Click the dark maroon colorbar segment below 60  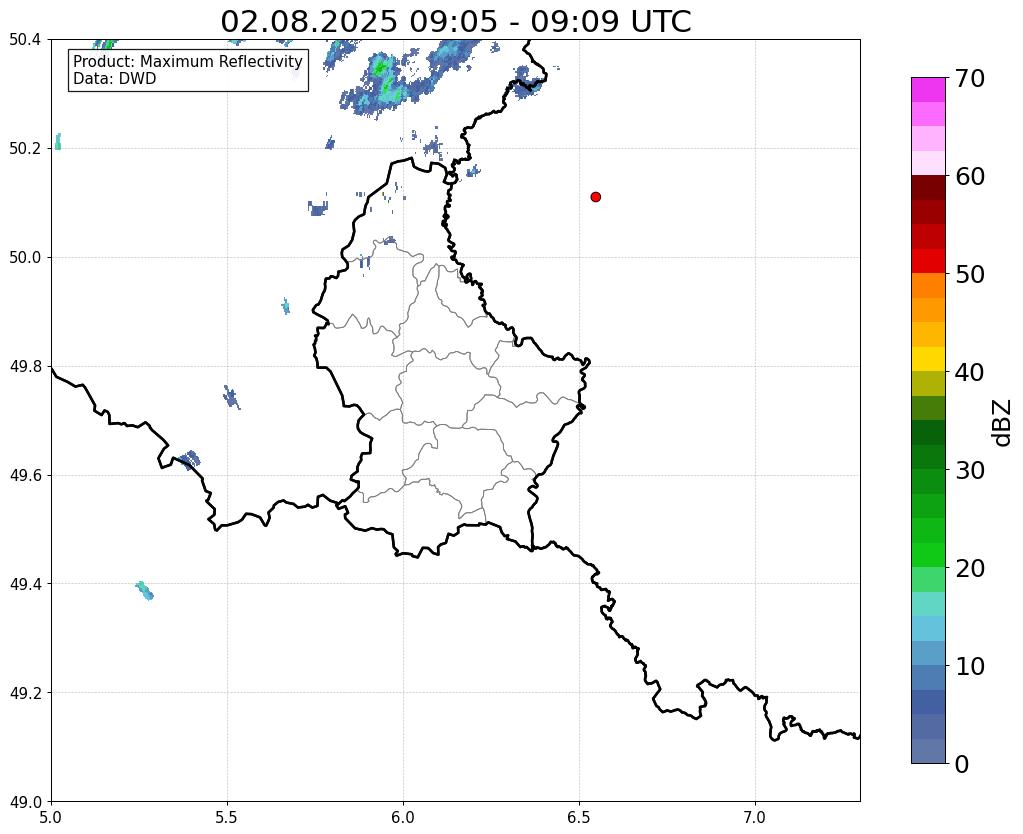[928, 188]
